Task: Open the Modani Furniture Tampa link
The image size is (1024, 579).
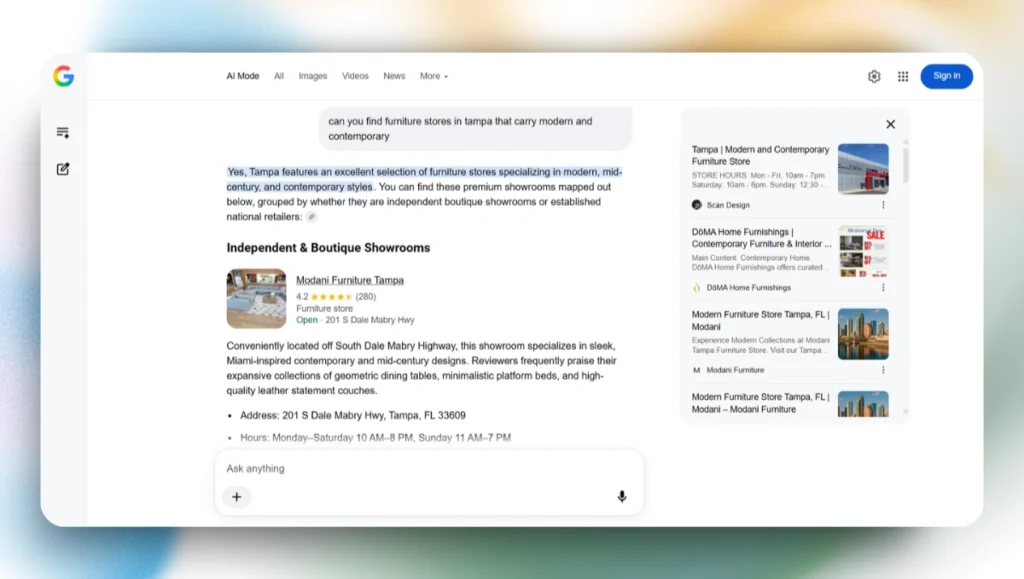Action: tap(350, 280)
